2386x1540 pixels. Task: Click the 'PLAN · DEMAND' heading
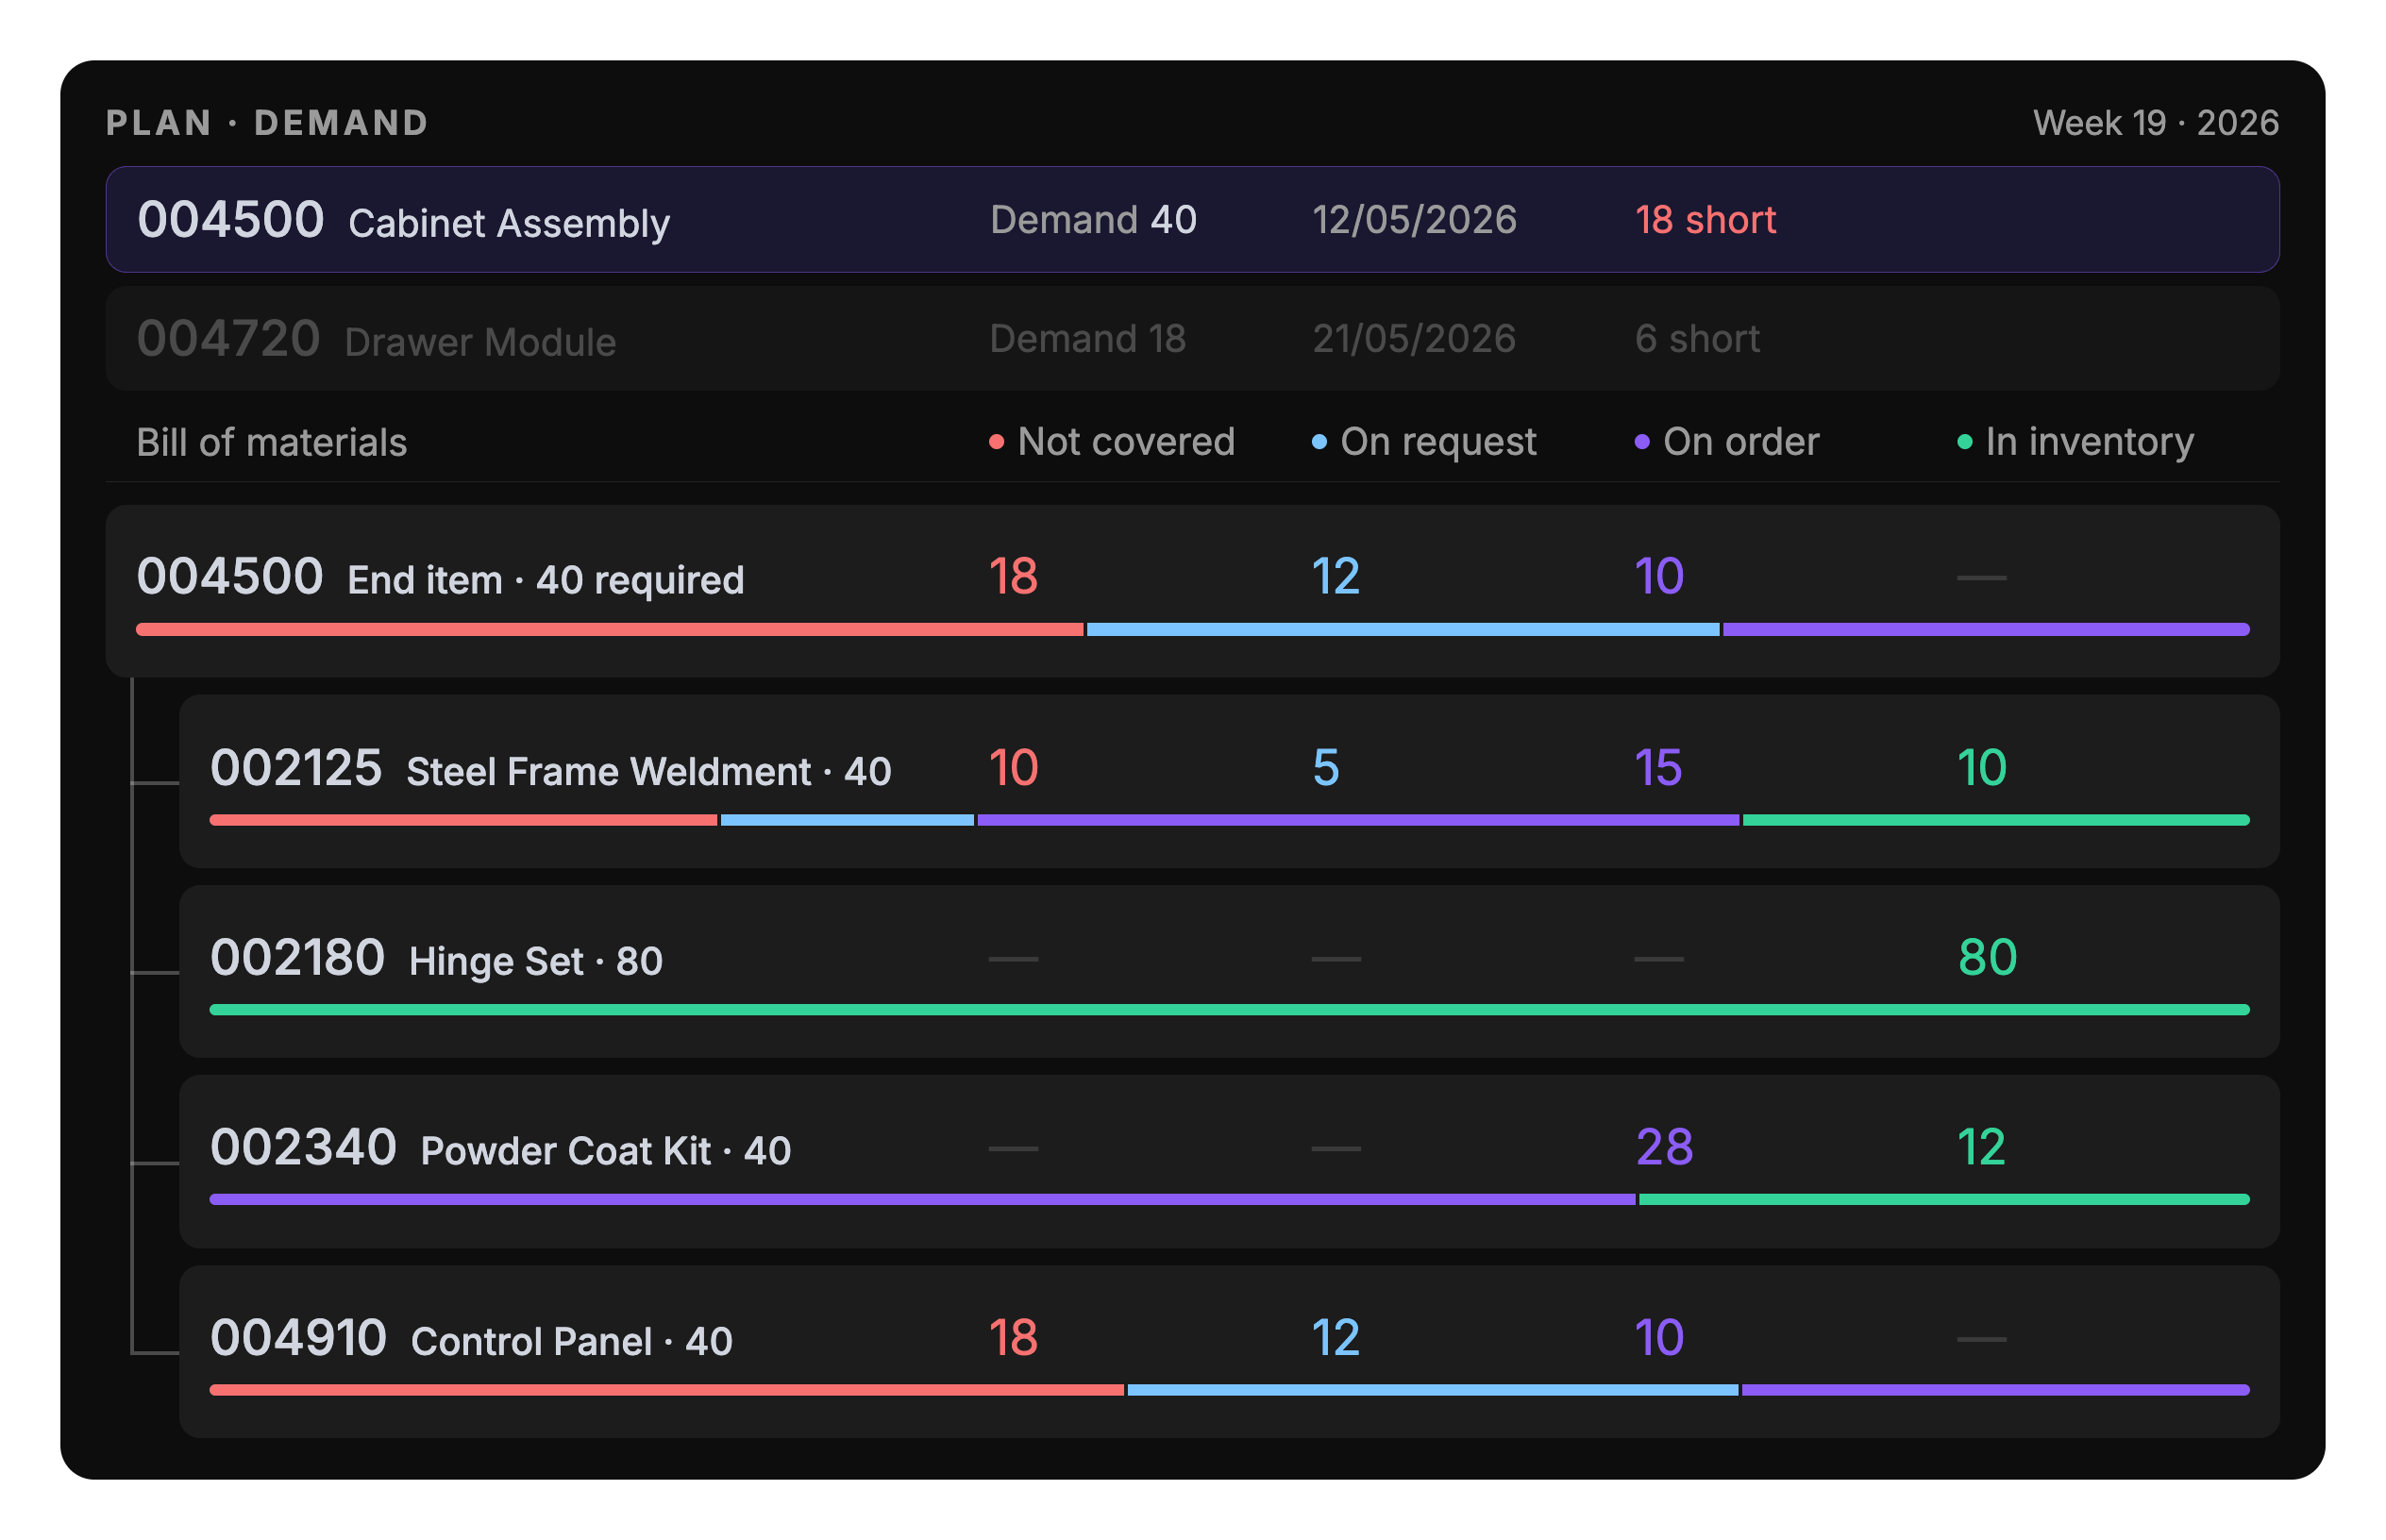click(x=267, y=122)
